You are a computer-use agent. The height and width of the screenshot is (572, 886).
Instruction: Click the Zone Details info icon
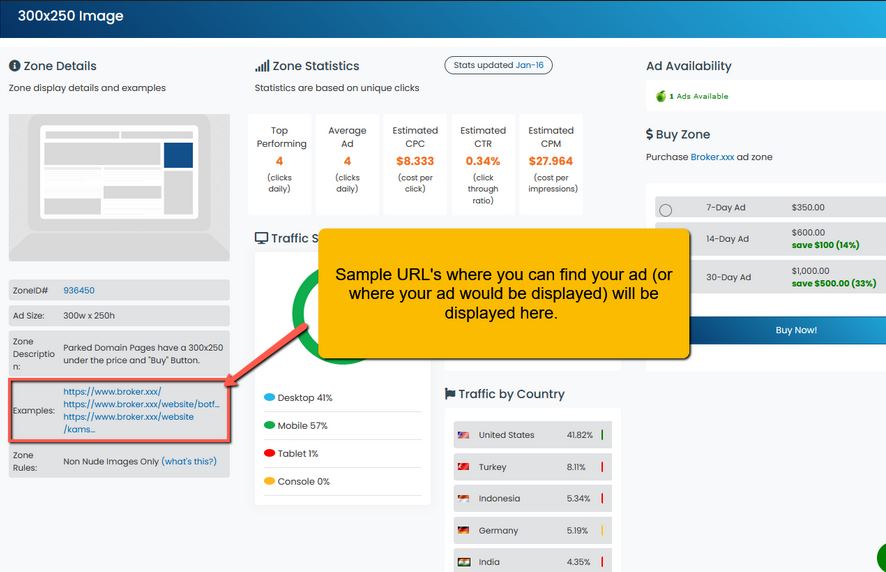click(x=15, y=66)
